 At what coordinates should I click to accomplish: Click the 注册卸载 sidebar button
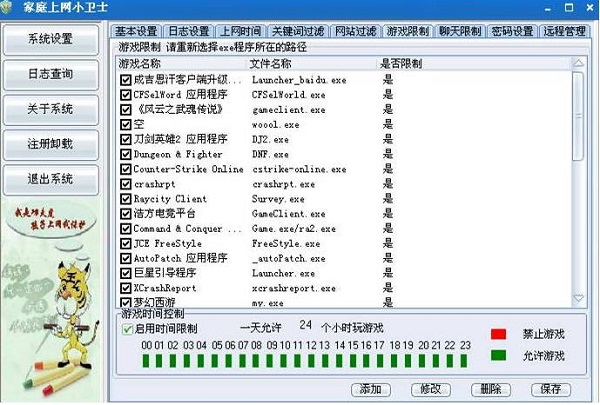pos(51,144)
